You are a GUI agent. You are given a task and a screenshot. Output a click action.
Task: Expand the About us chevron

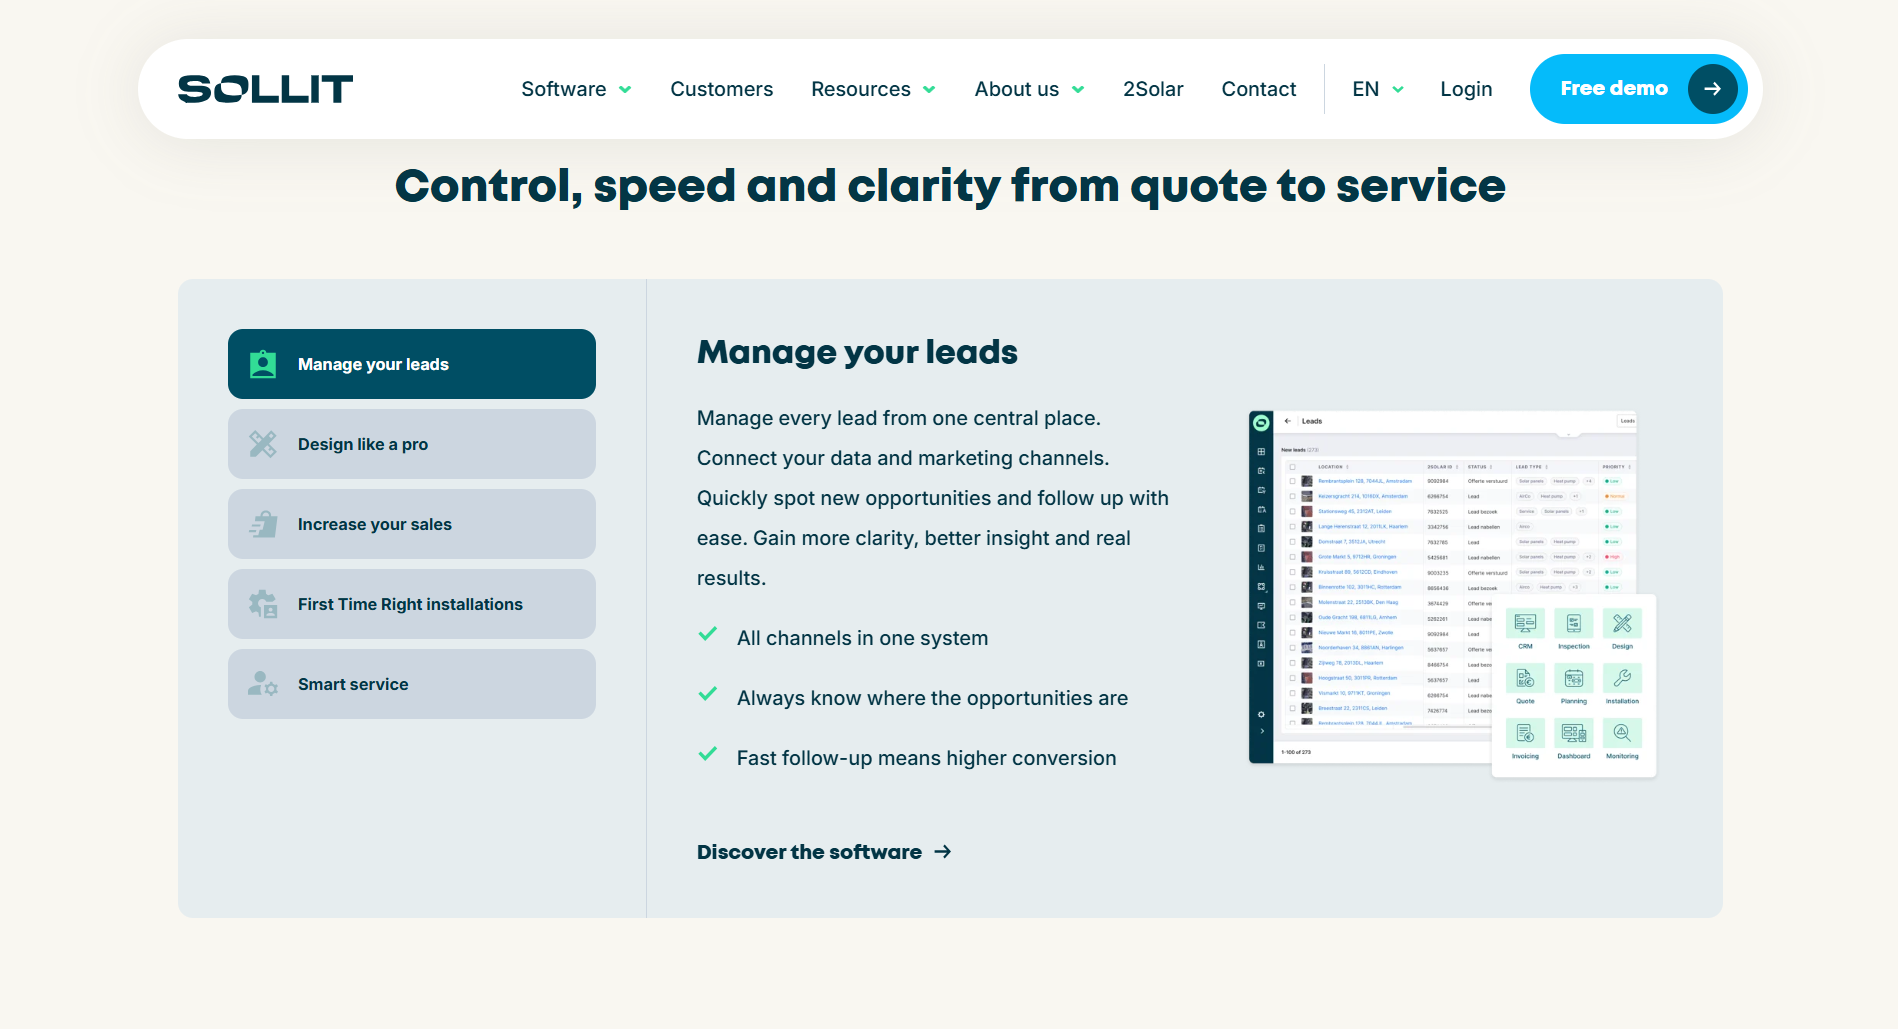click(1078, 90)
